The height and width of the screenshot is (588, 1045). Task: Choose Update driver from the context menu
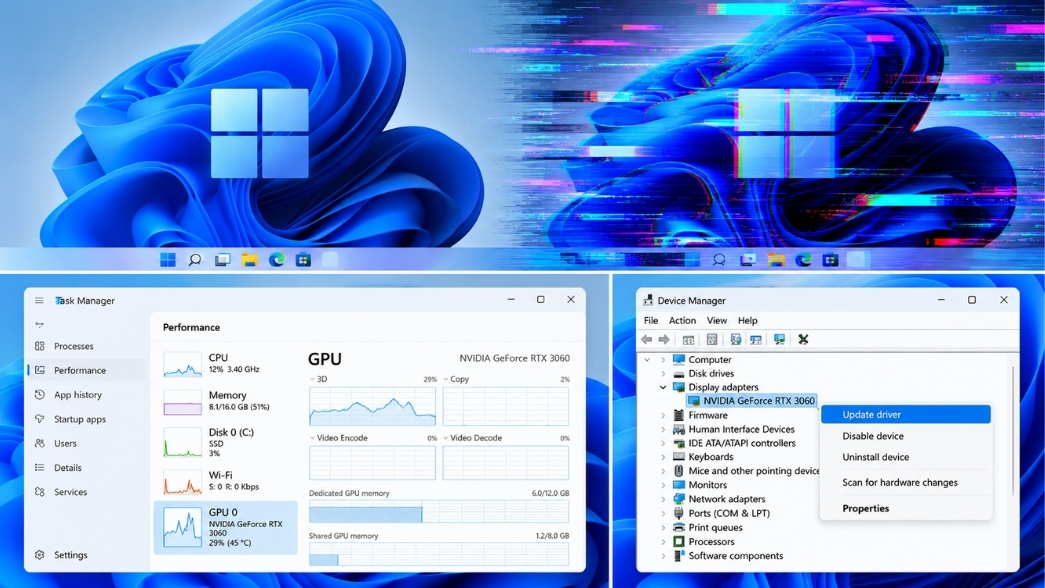(x=906, y=415)
